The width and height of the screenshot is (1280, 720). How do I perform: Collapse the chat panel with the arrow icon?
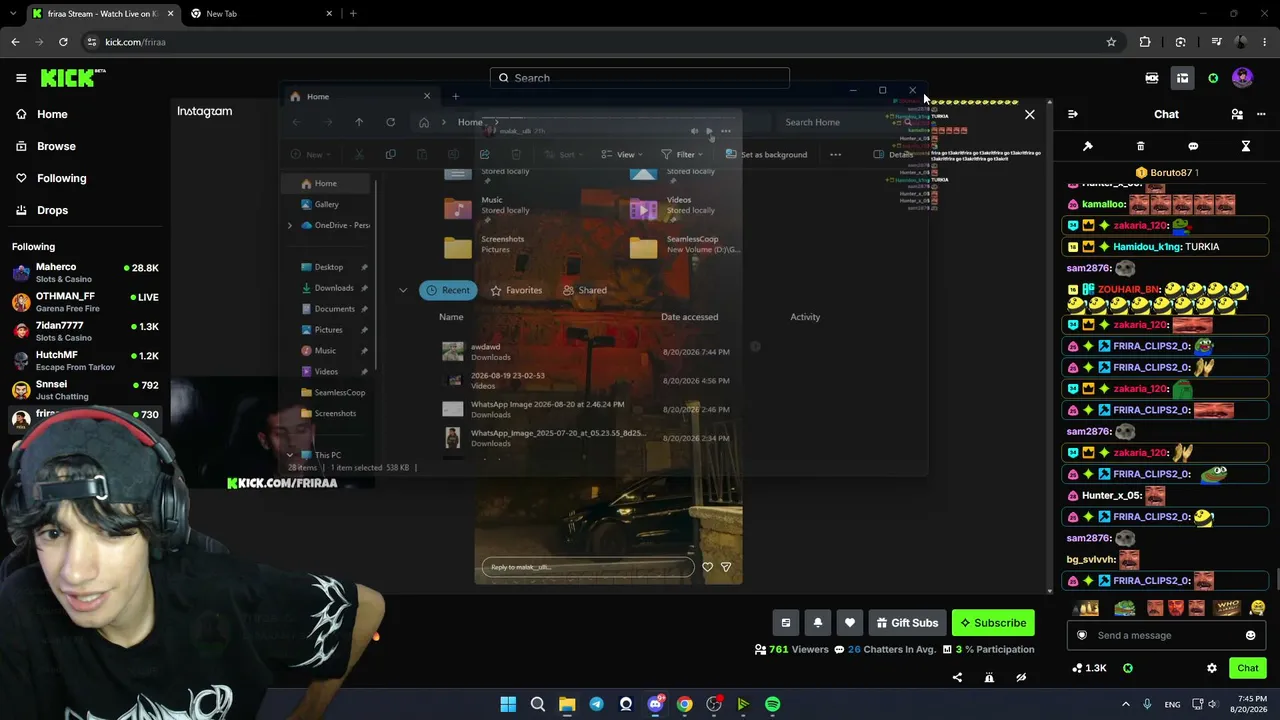coord(1073,114)
